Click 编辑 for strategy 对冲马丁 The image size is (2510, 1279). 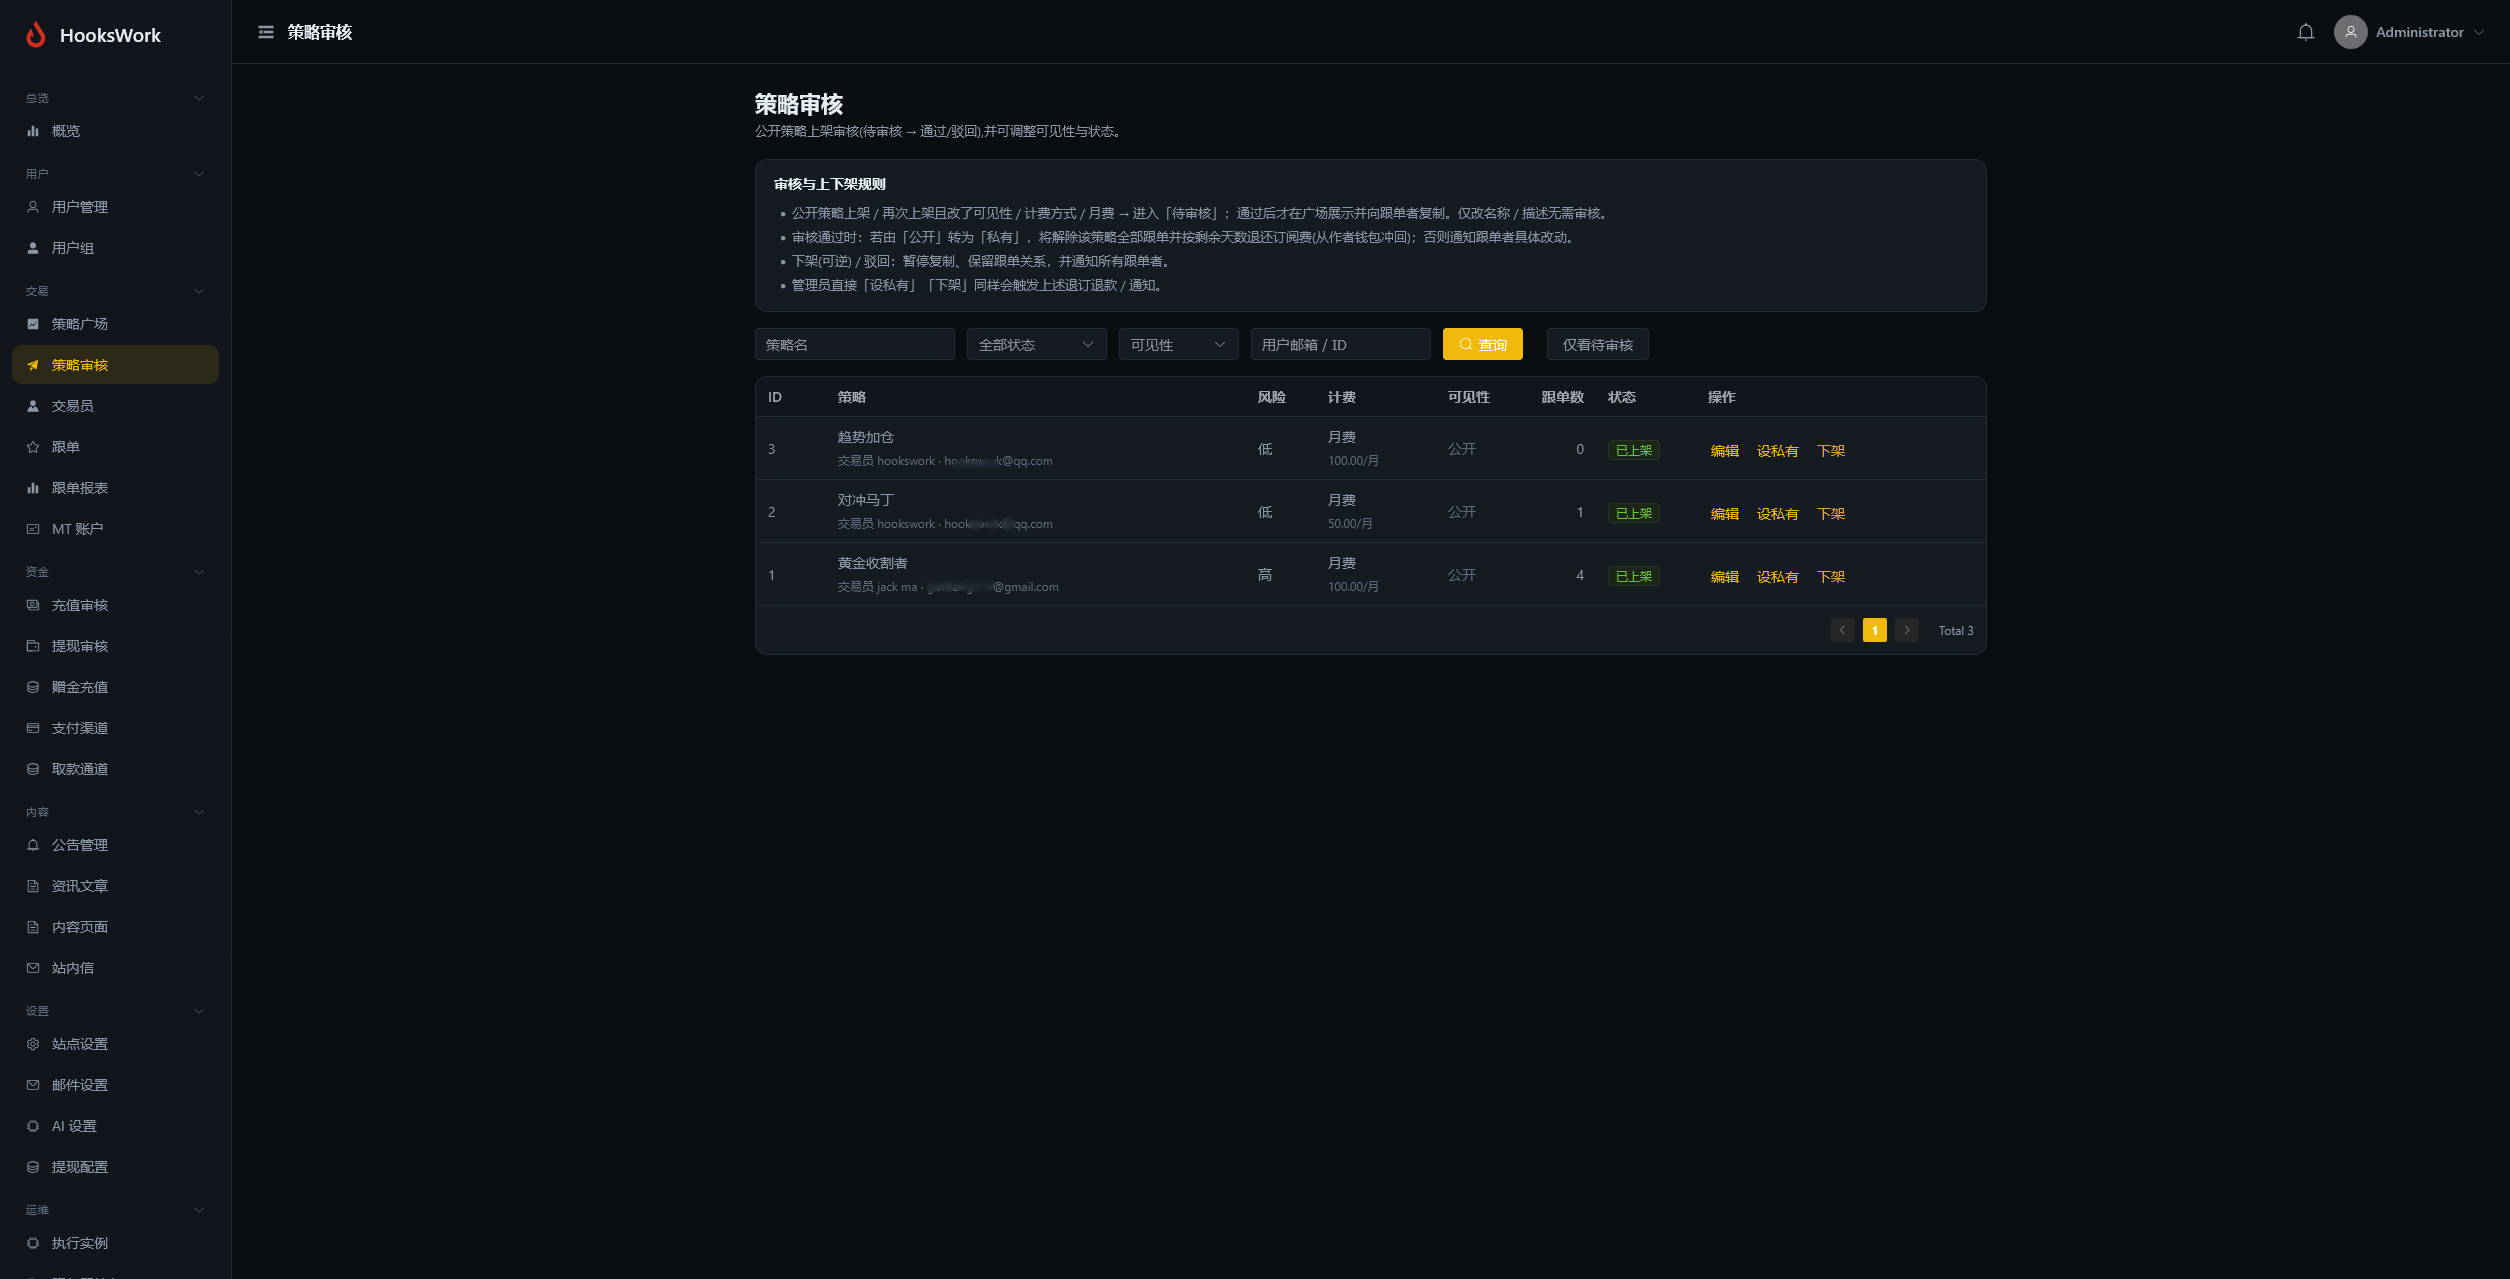[1724, 514]
